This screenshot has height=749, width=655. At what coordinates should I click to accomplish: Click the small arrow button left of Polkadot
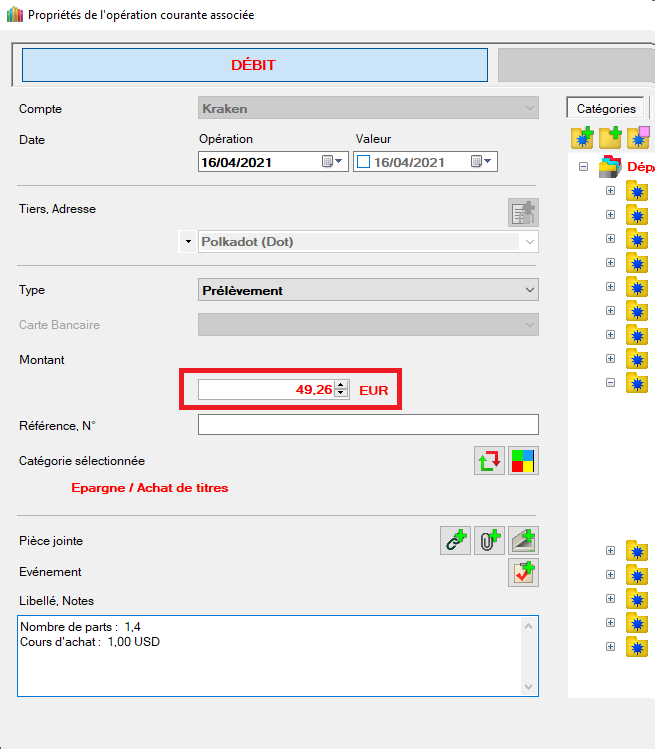[187, 242]
